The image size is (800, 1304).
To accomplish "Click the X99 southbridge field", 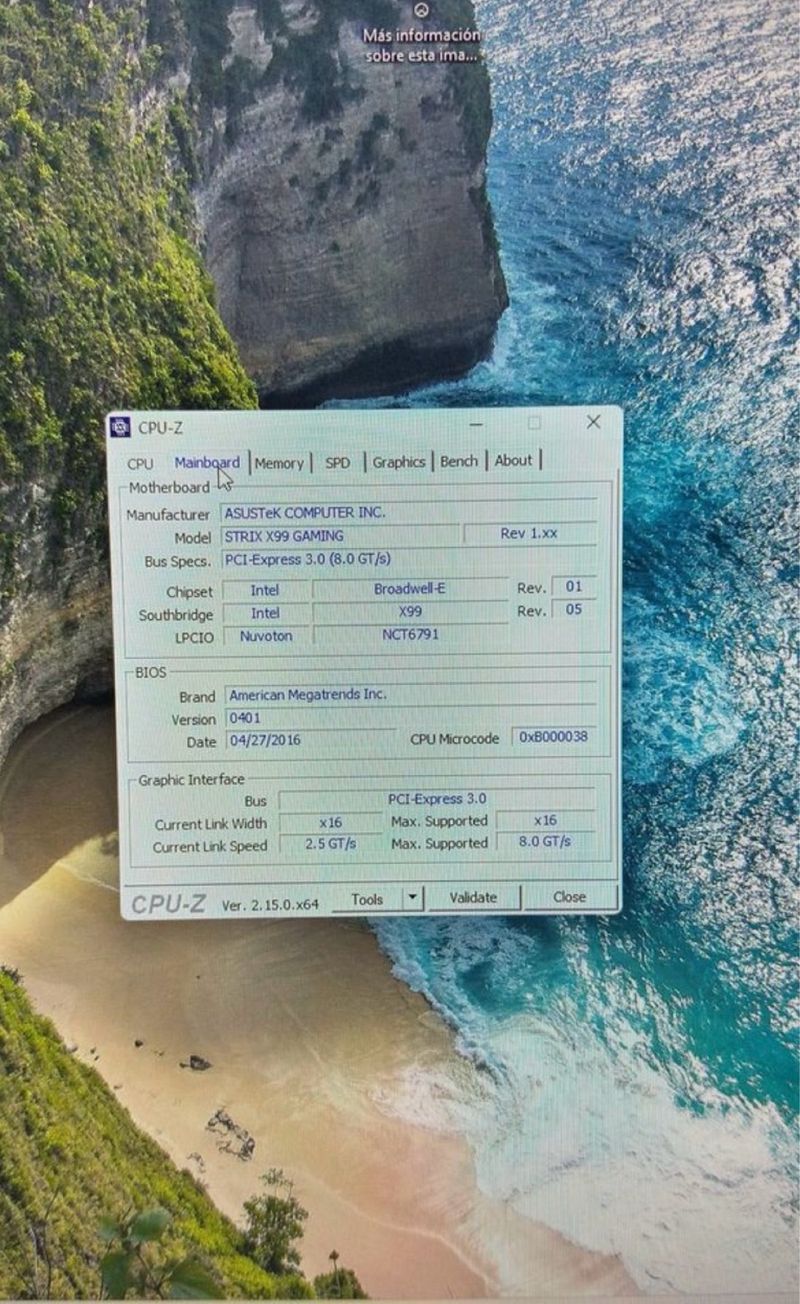I will (410, 611).
